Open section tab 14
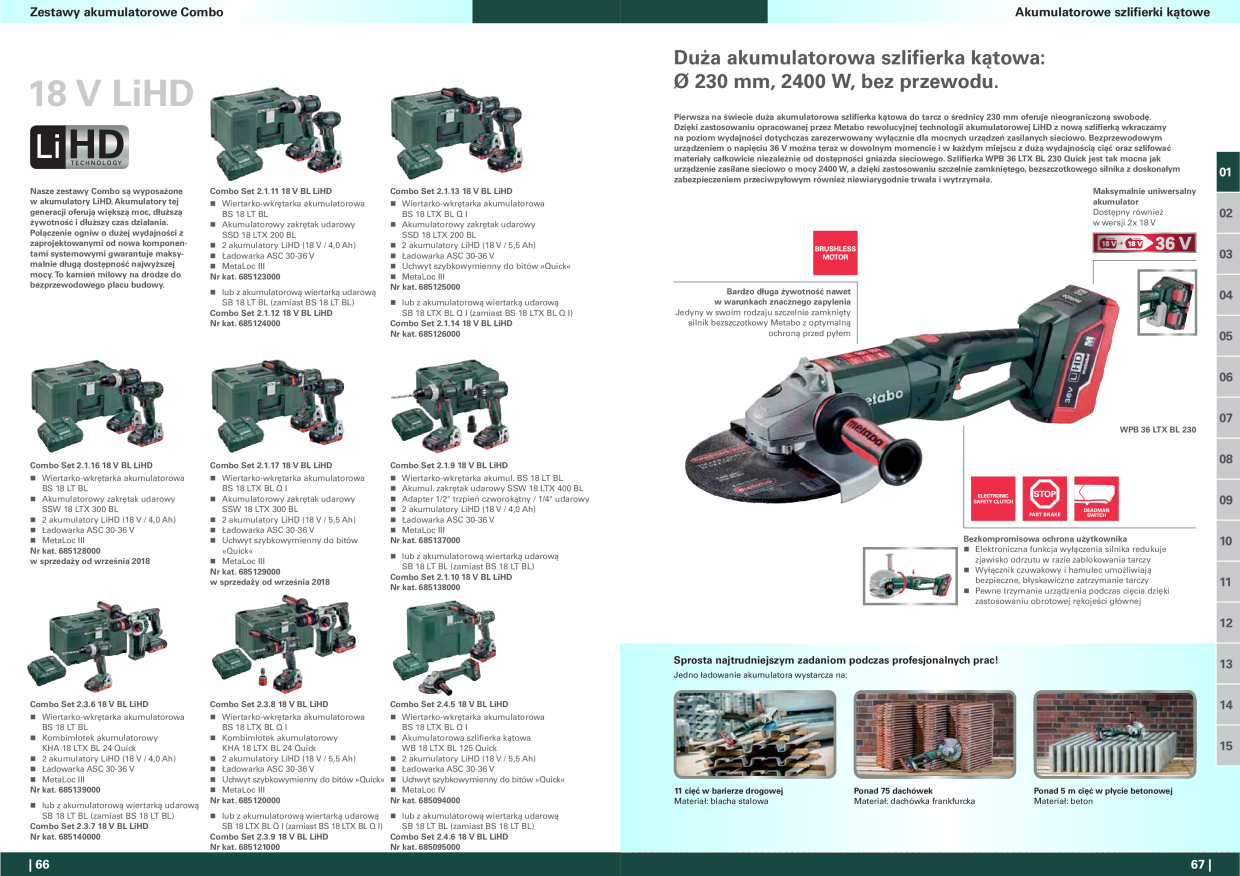Screen dimensions: 1240x876 pos(1226,705)
